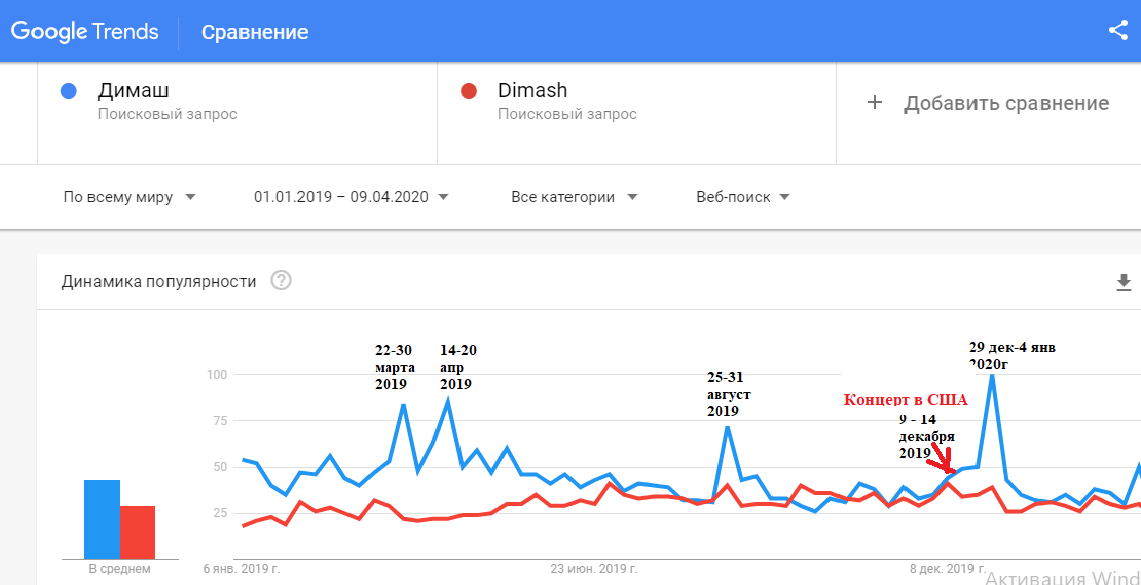Image resolution: width=1141 pixels, height=585 pixels.
Task: Expand the Все категории dropdown
Action: click(x=574, y=197)
